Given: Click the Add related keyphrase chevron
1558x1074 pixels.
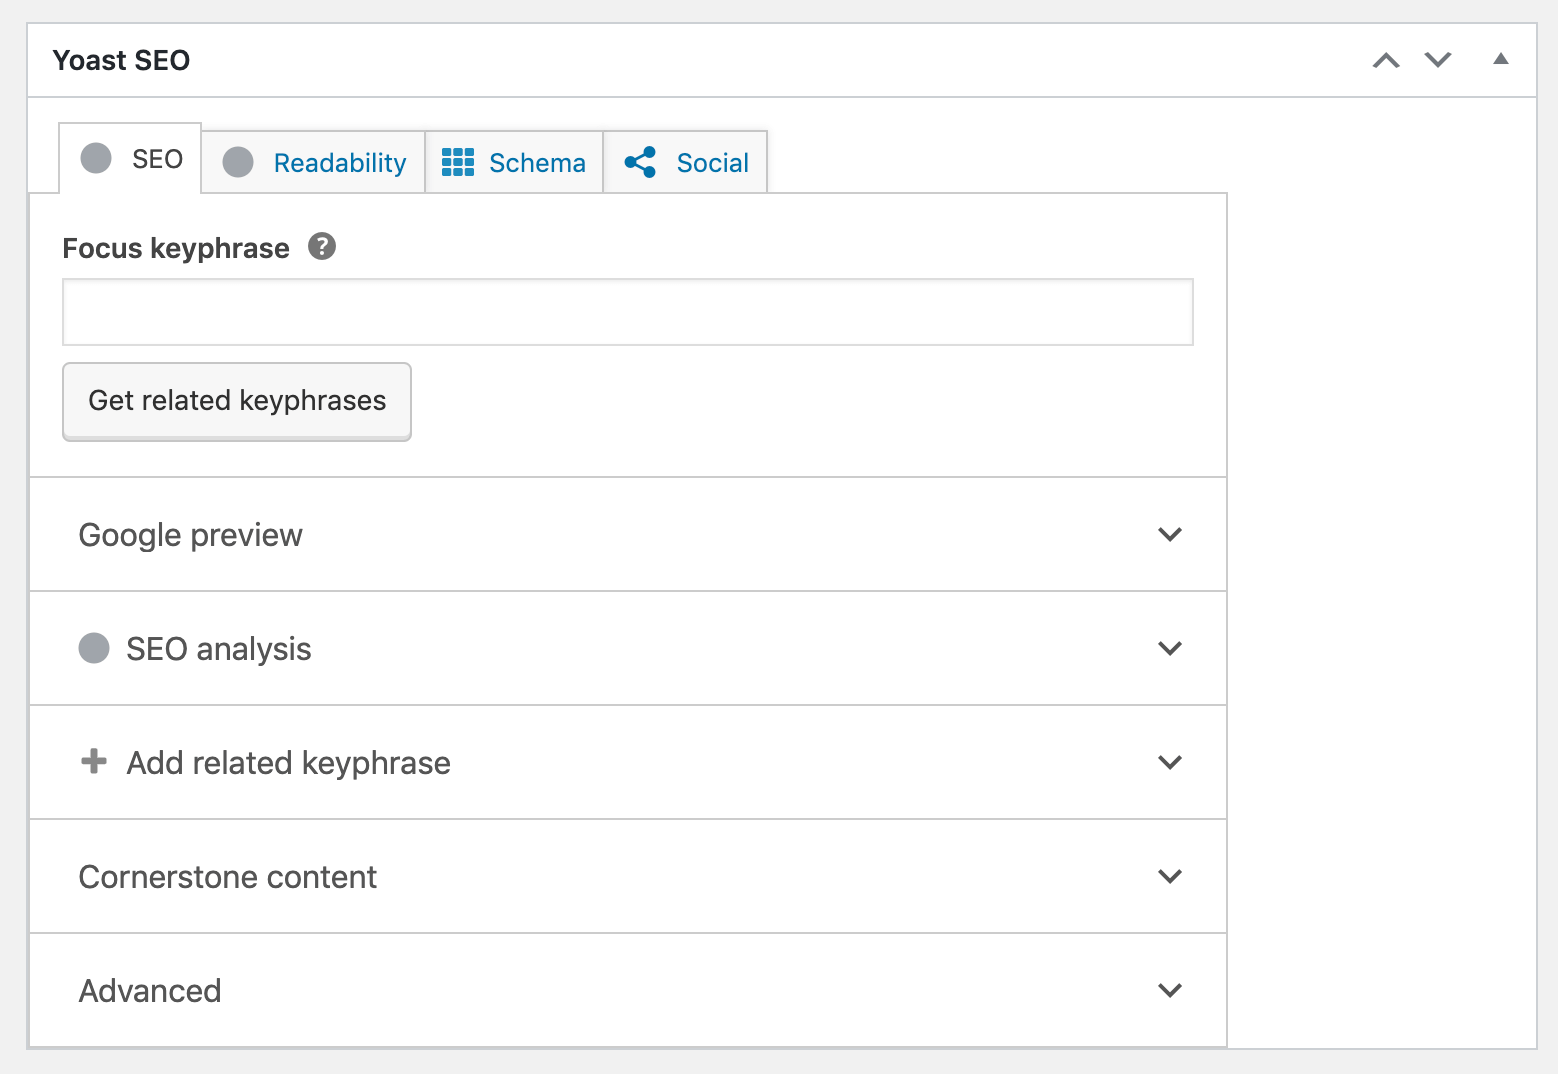Looking at the screenshot, I should click(x=1170, y=763).
